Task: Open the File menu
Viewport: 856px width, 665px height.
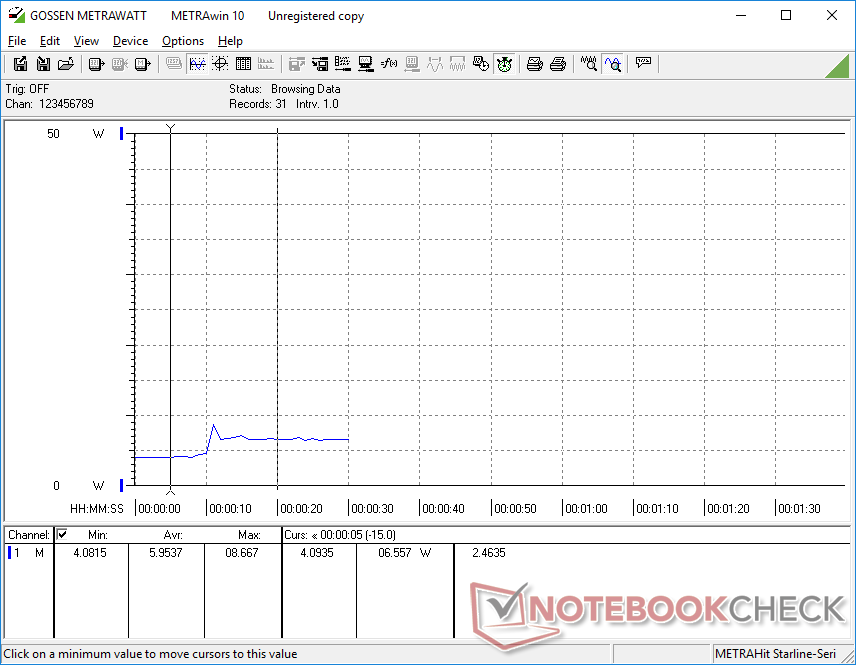Action: (17, 41)
